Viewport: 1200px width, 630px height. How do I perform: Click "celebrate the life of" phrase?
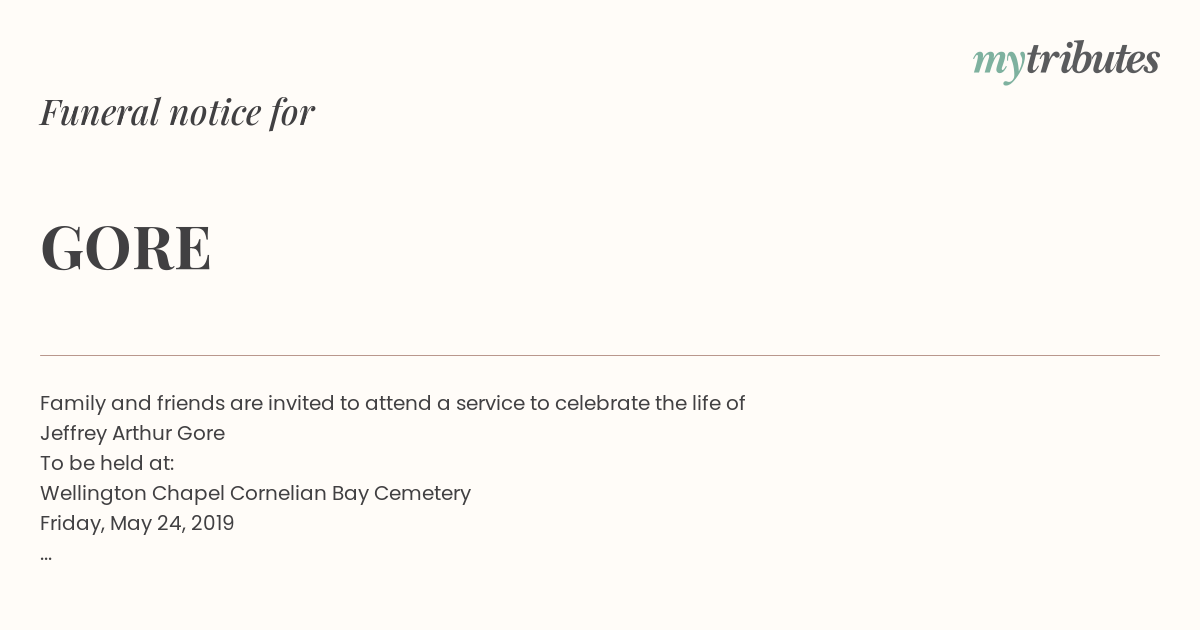650,403
